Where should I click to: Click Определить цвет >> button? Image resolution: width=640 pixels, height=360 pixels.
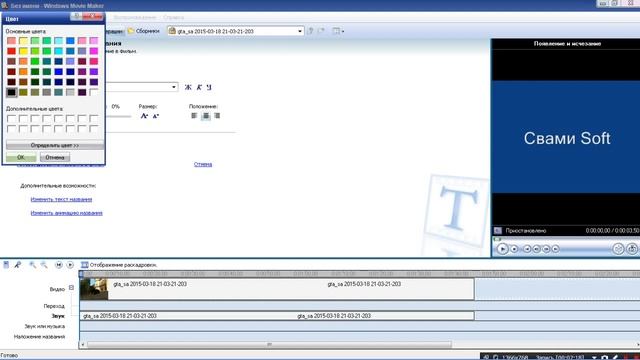55,145
